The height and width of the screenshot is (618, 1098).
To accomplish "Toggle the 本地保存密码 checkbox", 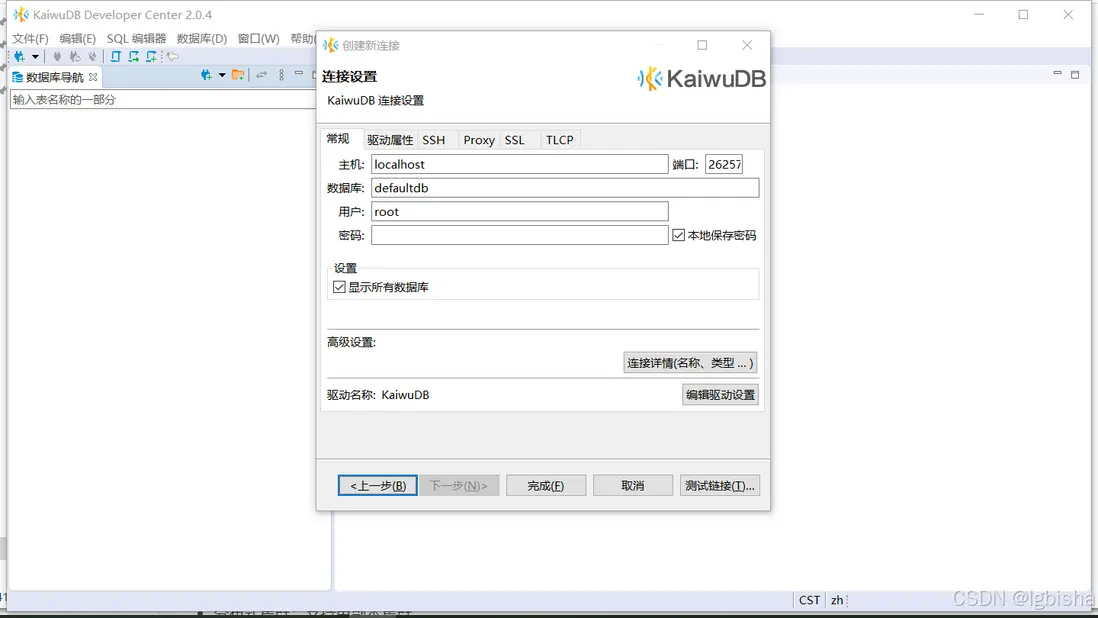I will pyautogui.click(x=679, y=235).
